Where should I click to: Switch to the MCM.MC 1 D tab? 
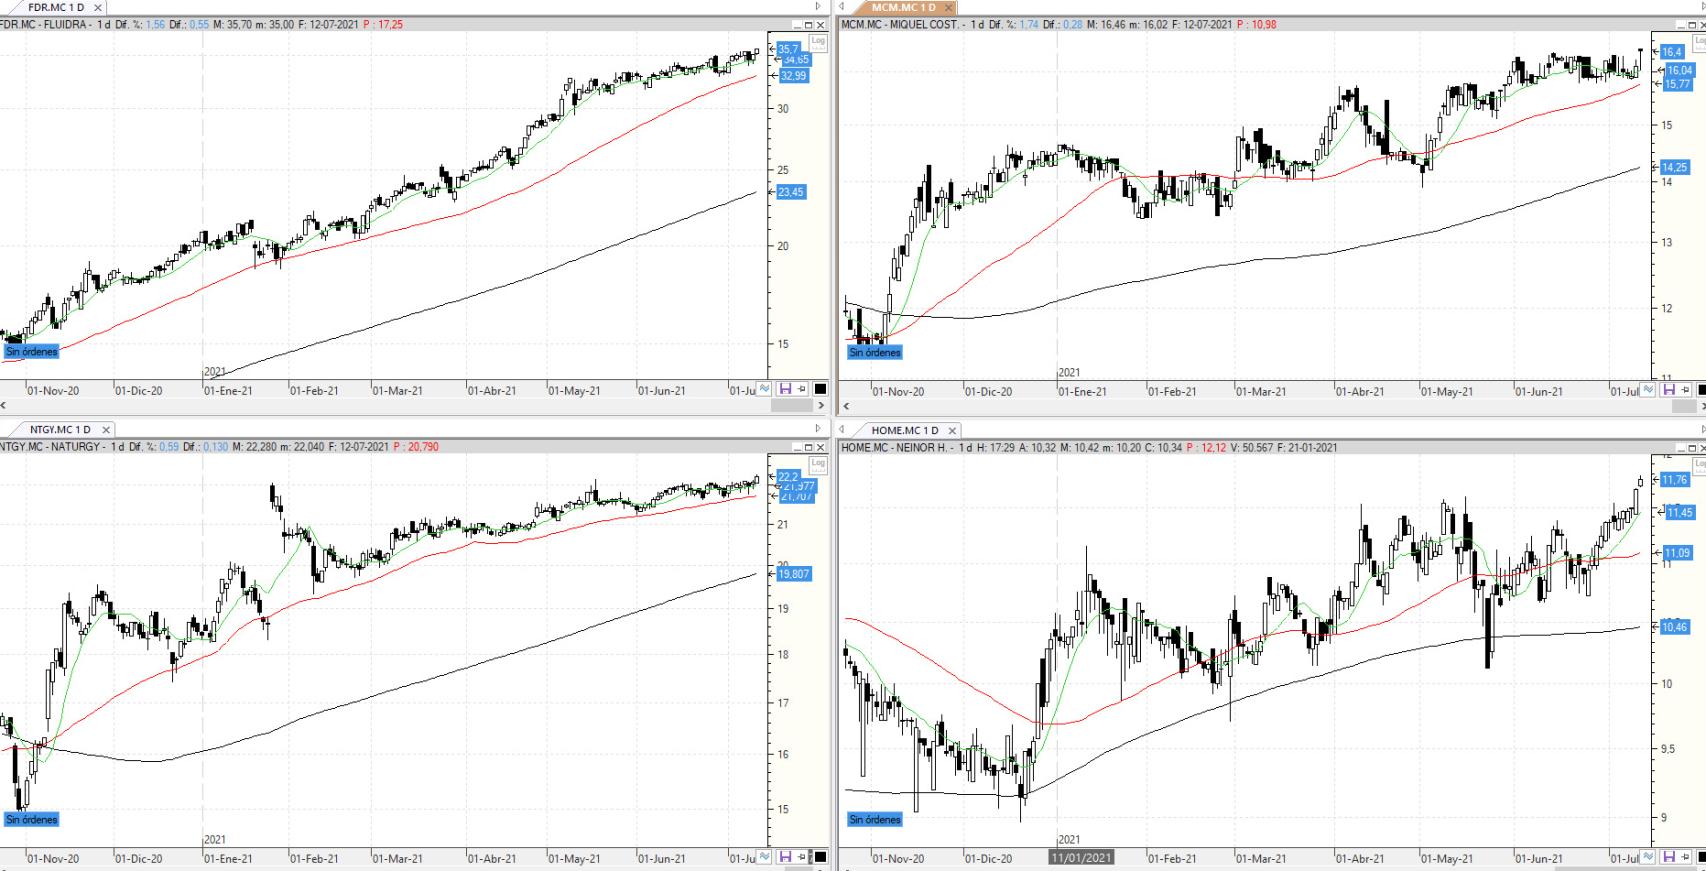[902, 7]
